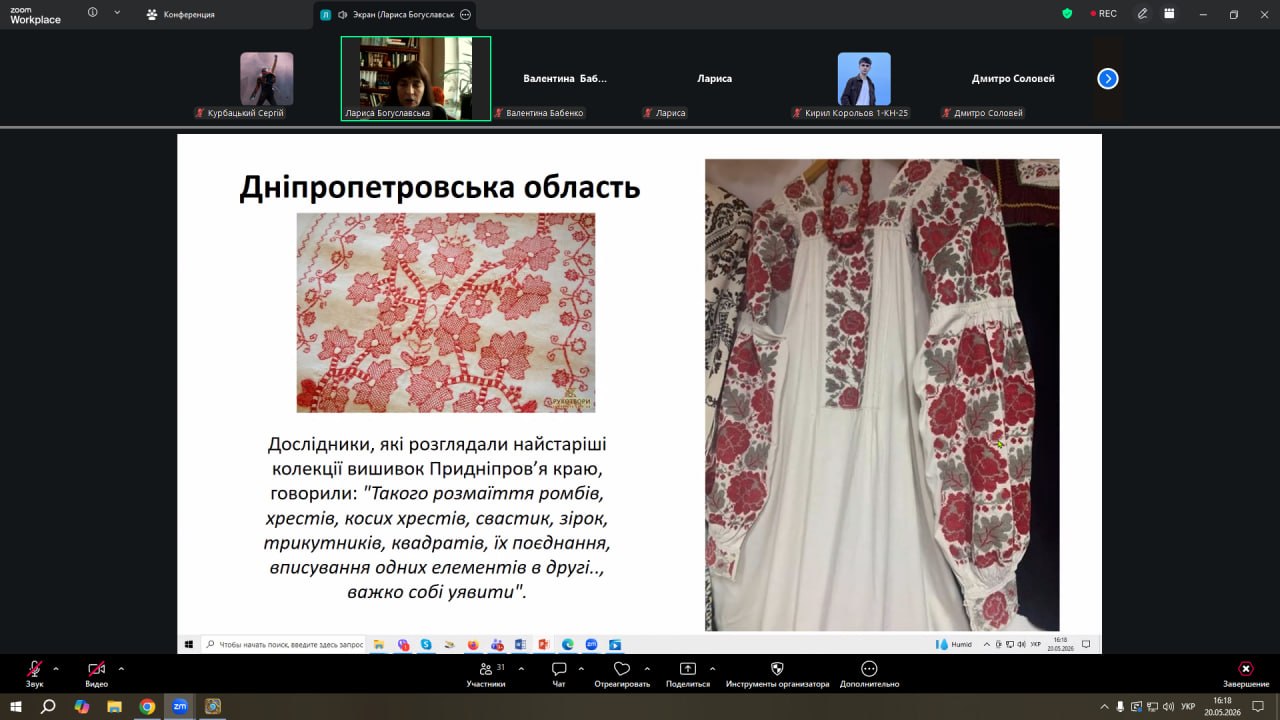Screen dimensions: 1280x720
Task: Select Дмитро Соловей participant tile
Action: [x=1013, y=79]
